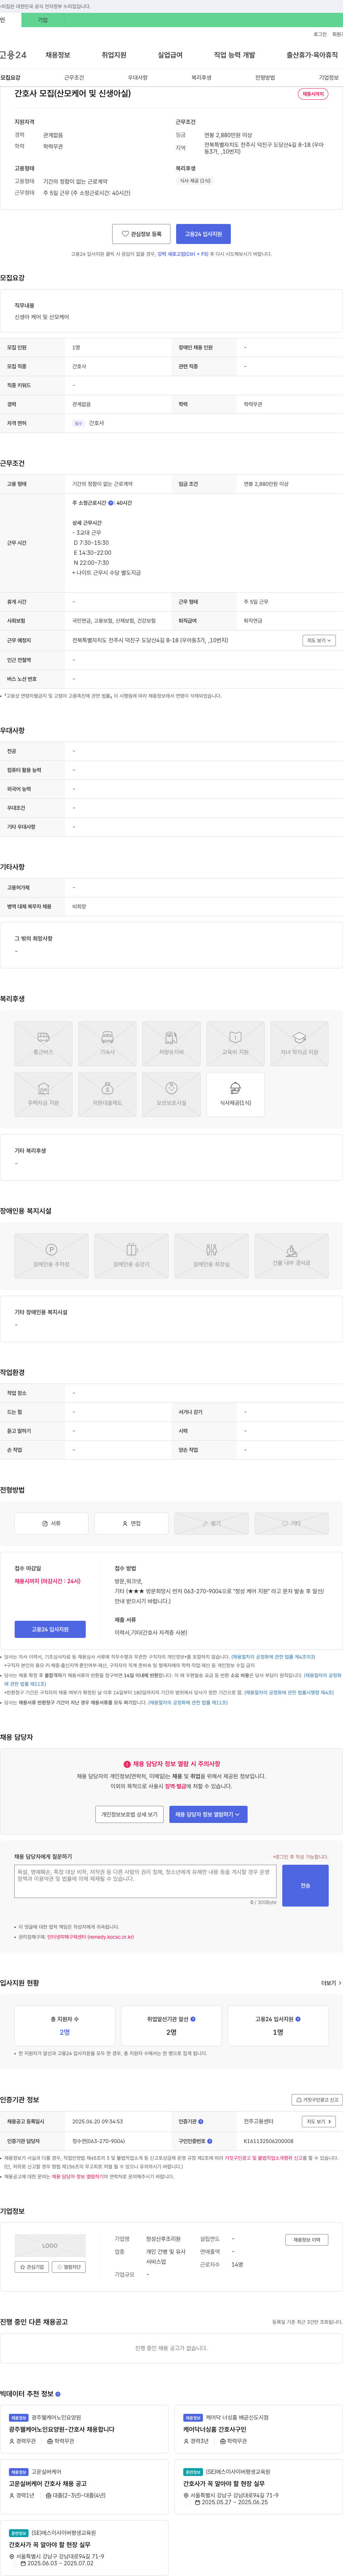Image resolution: width=343 pixels, height=2576 pixels.
Task: Click the 고용24 logo
Action: [13, 55]
